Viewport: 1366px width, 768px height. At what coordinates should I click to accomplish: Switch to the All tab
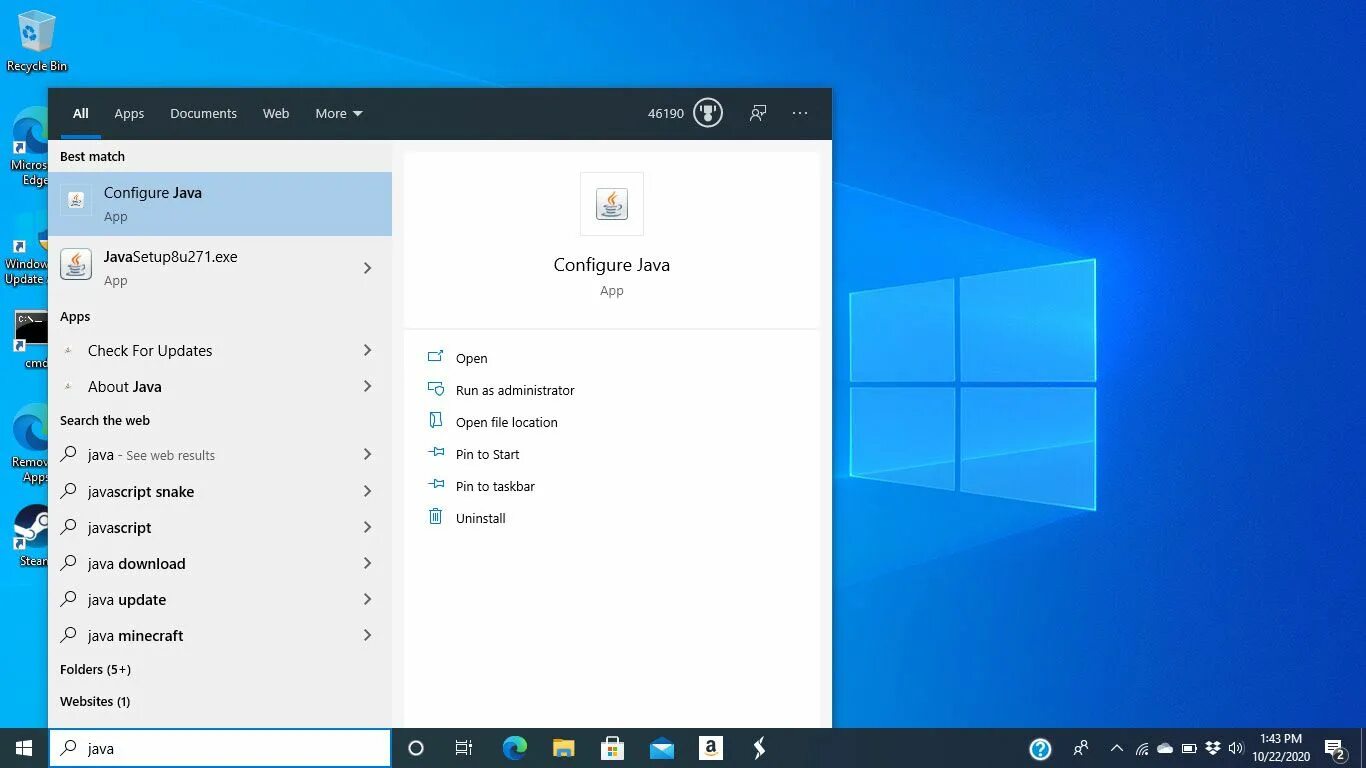click(x=81, y=113)
